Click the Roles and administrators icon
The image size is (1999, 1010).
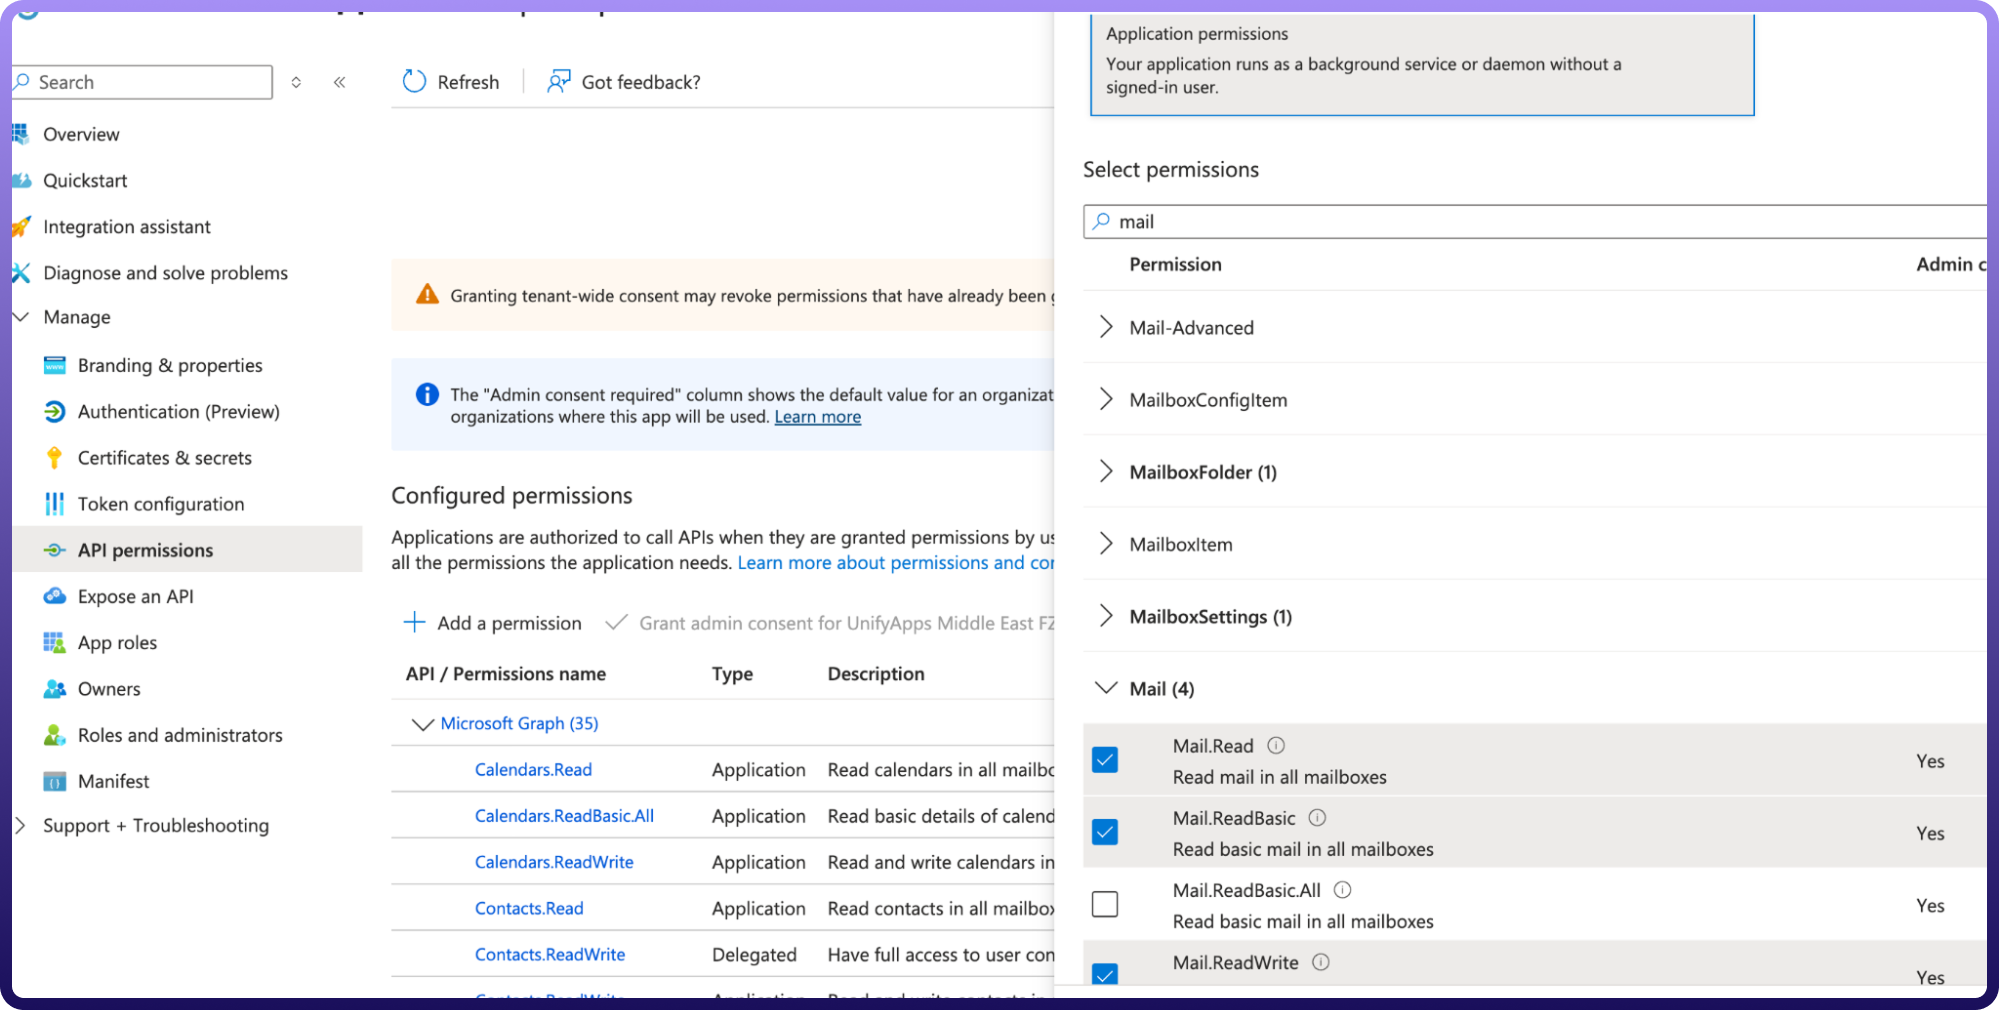tap(55, 735)
